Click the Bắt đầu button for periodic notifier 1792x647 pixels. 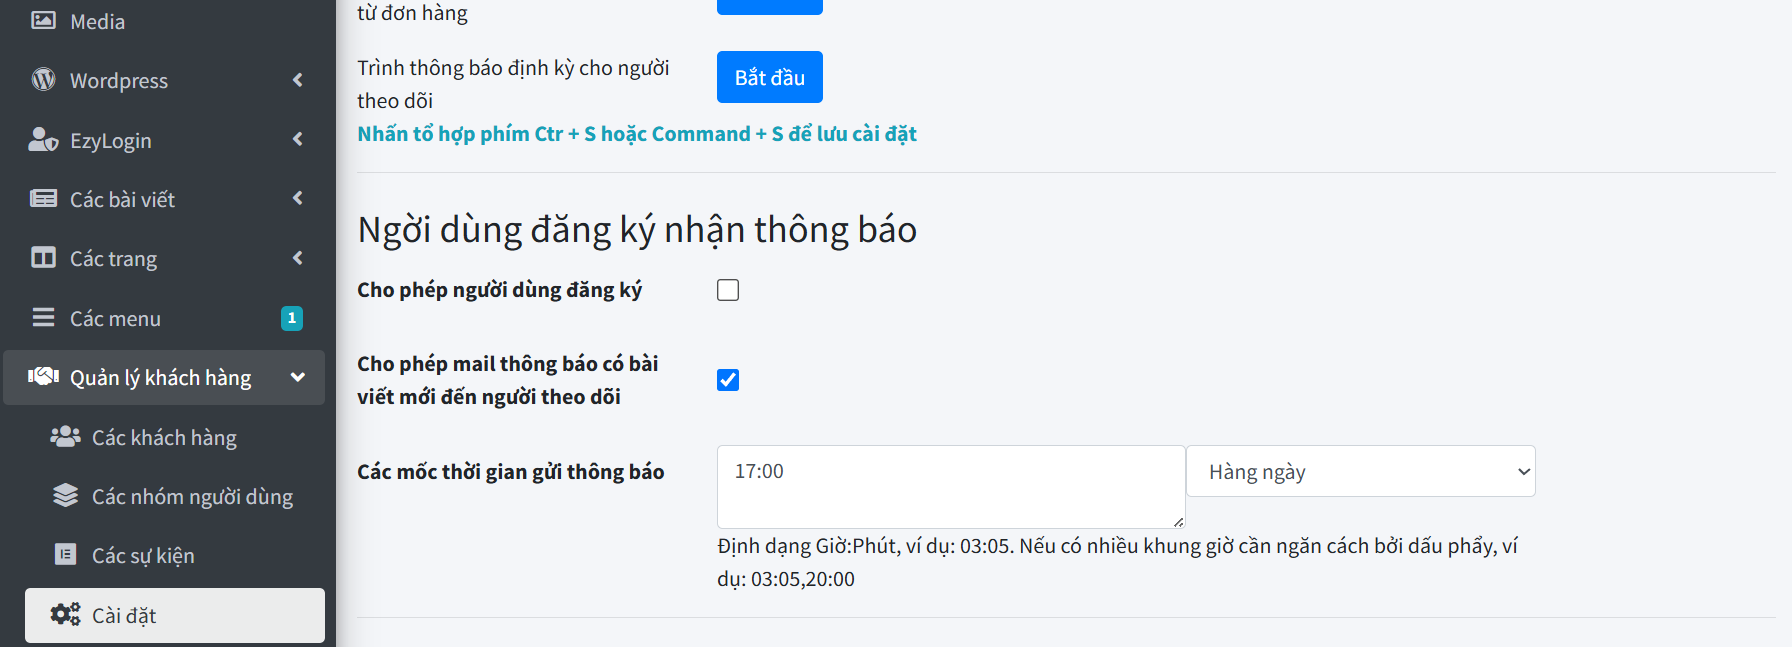pyautogui.click(x=770, y=77)
